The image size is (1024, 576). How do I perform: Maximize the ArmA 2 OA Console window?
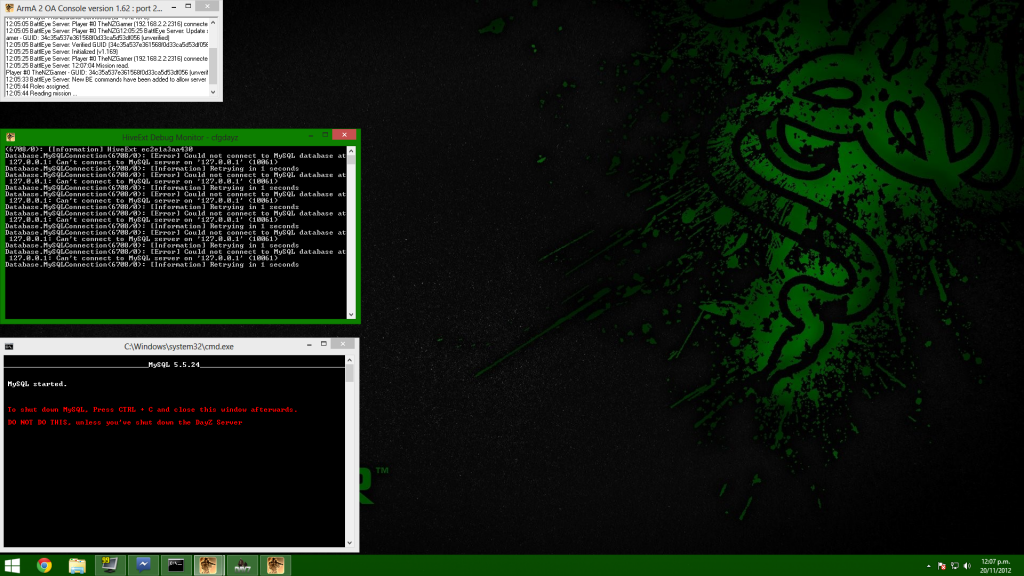pos(188,7)
